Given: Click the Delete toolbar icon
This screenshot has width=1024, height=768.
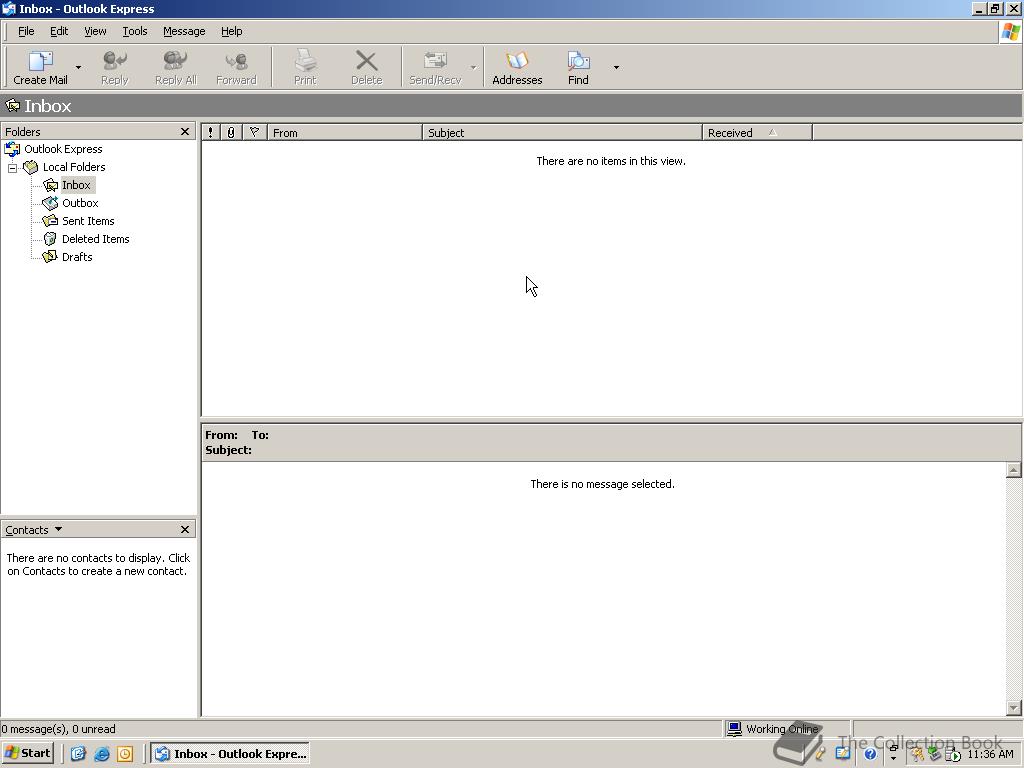Looking at the screenshot, I should 366,67.
